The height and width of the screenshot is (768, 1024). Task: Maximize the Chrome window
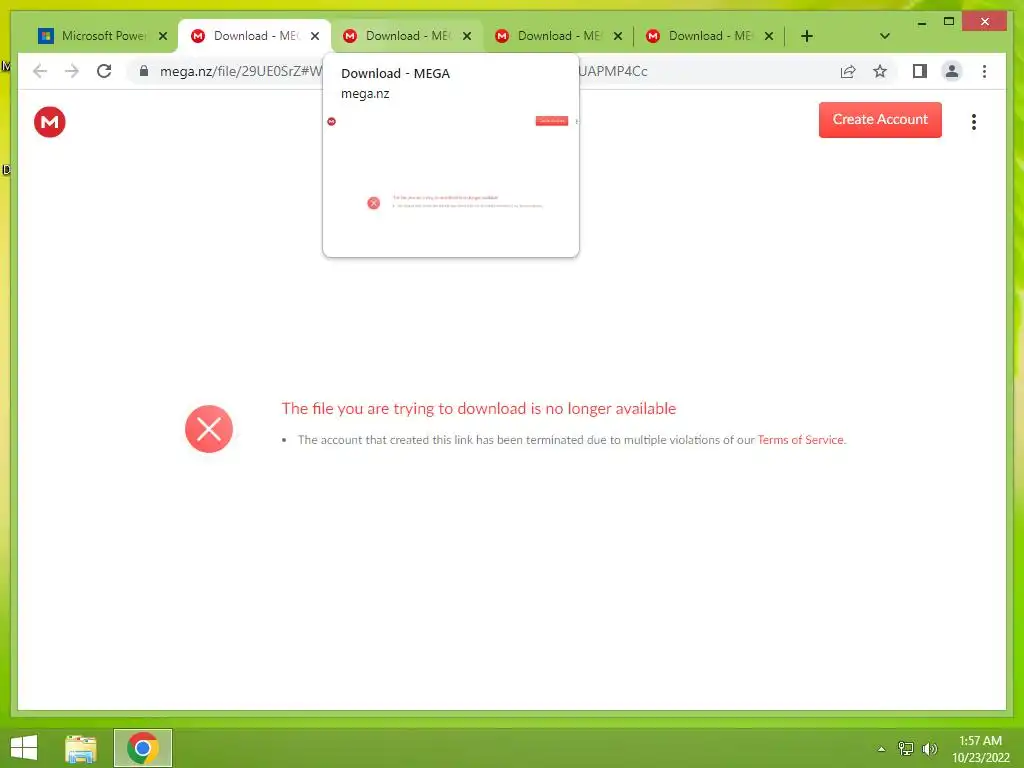949,22
